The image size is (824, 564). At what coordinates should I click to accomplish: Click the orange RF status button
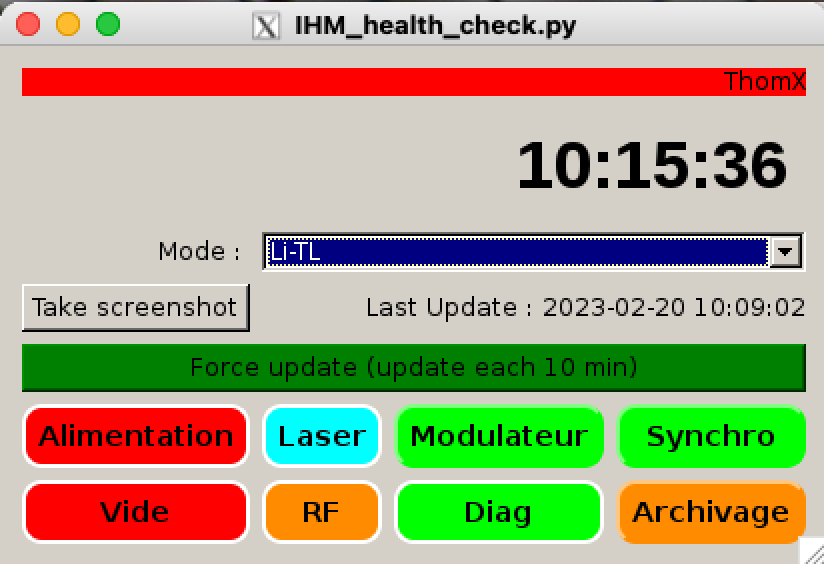point(322,512)
